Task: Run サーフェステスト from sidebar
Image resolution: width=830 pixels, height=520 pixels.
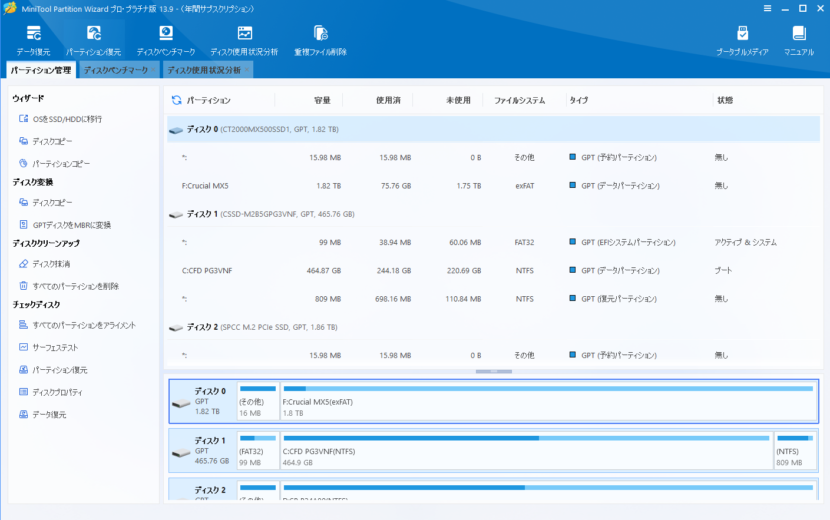Action: tap(49, 347)
